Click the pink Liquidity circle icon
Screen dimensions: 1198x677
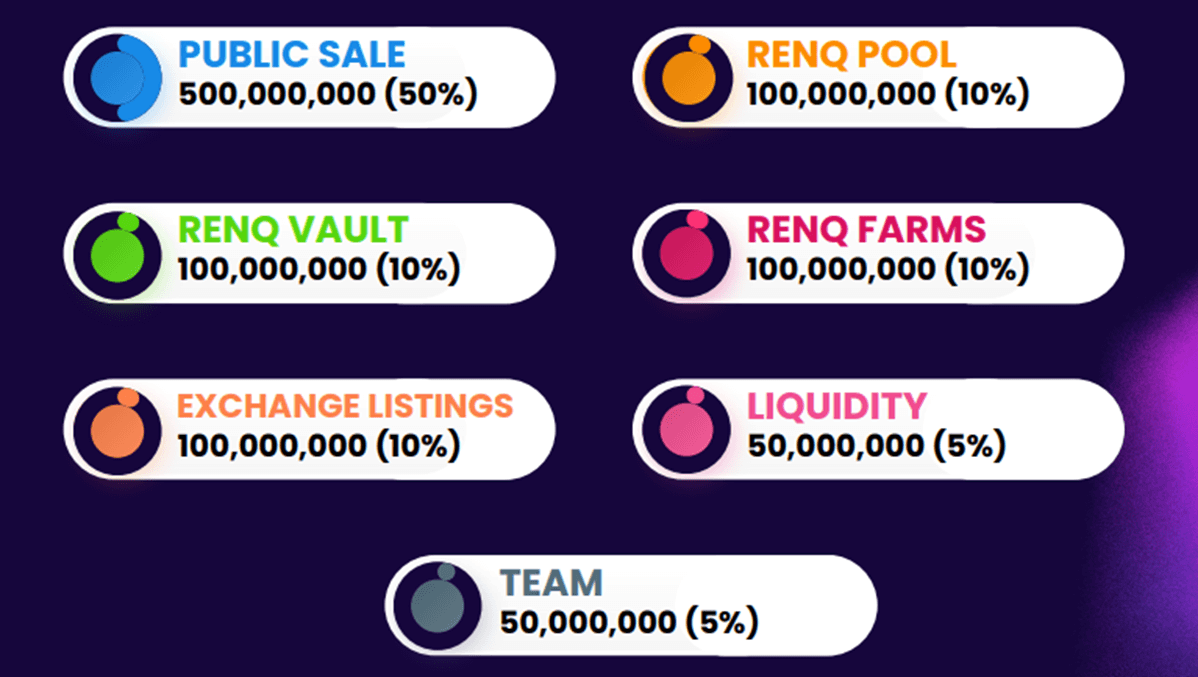point(688,430)
